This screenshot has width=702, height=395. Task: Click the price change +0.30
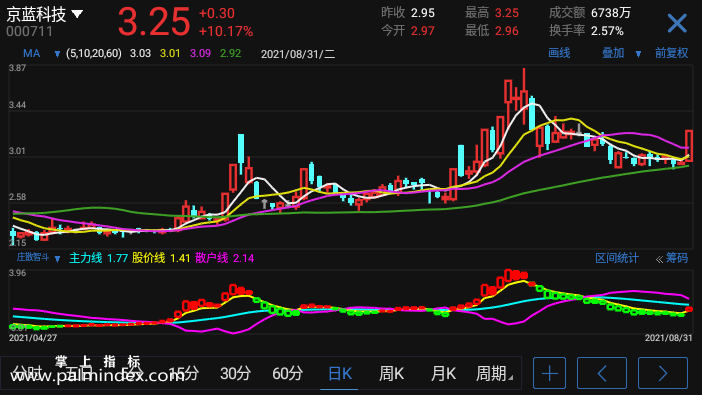coord(217,13)
